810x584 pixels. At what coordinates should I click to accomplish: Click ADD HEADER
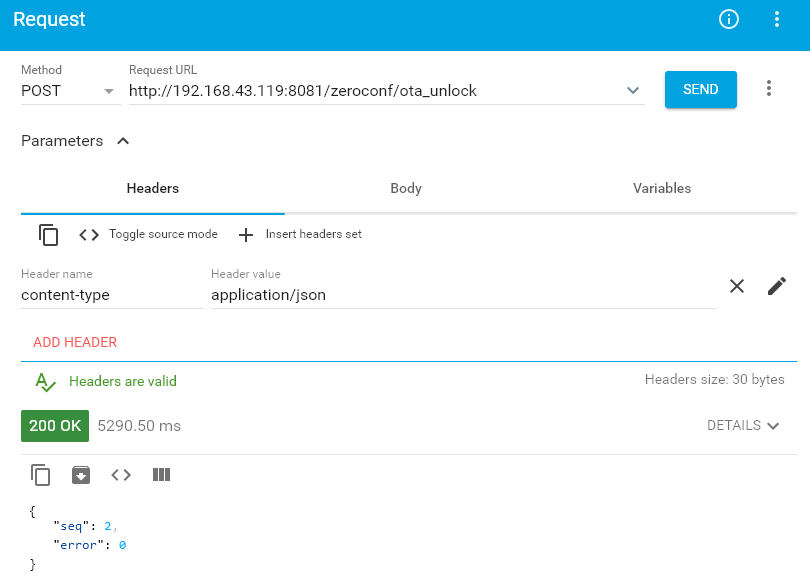coord(75,342)
